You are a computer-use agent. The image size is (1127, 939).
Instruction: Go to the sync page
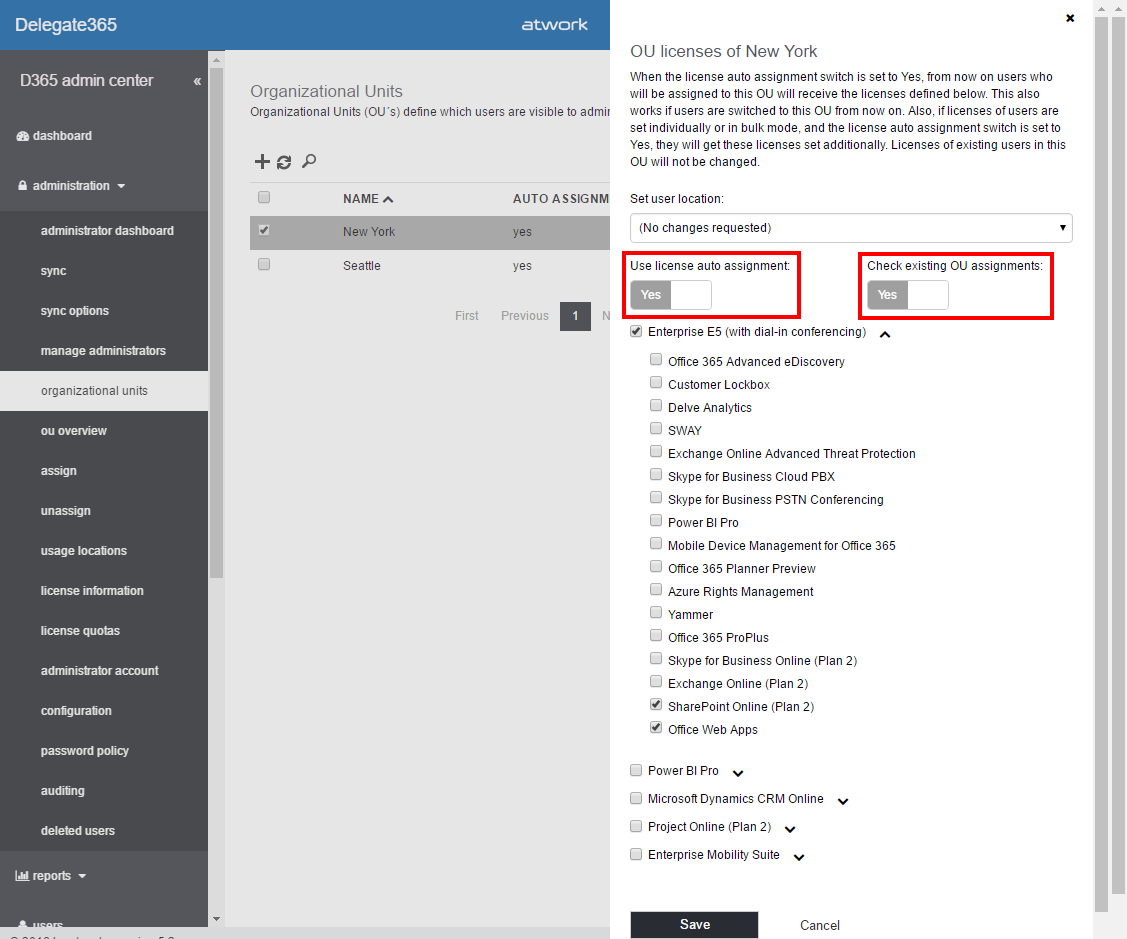coord(53,271)
